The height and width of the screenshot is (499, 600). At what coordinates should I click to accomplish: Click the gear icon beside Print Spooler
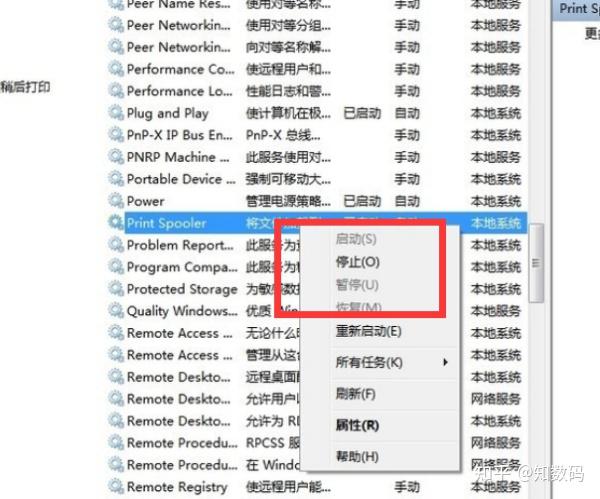coord(116,222)
